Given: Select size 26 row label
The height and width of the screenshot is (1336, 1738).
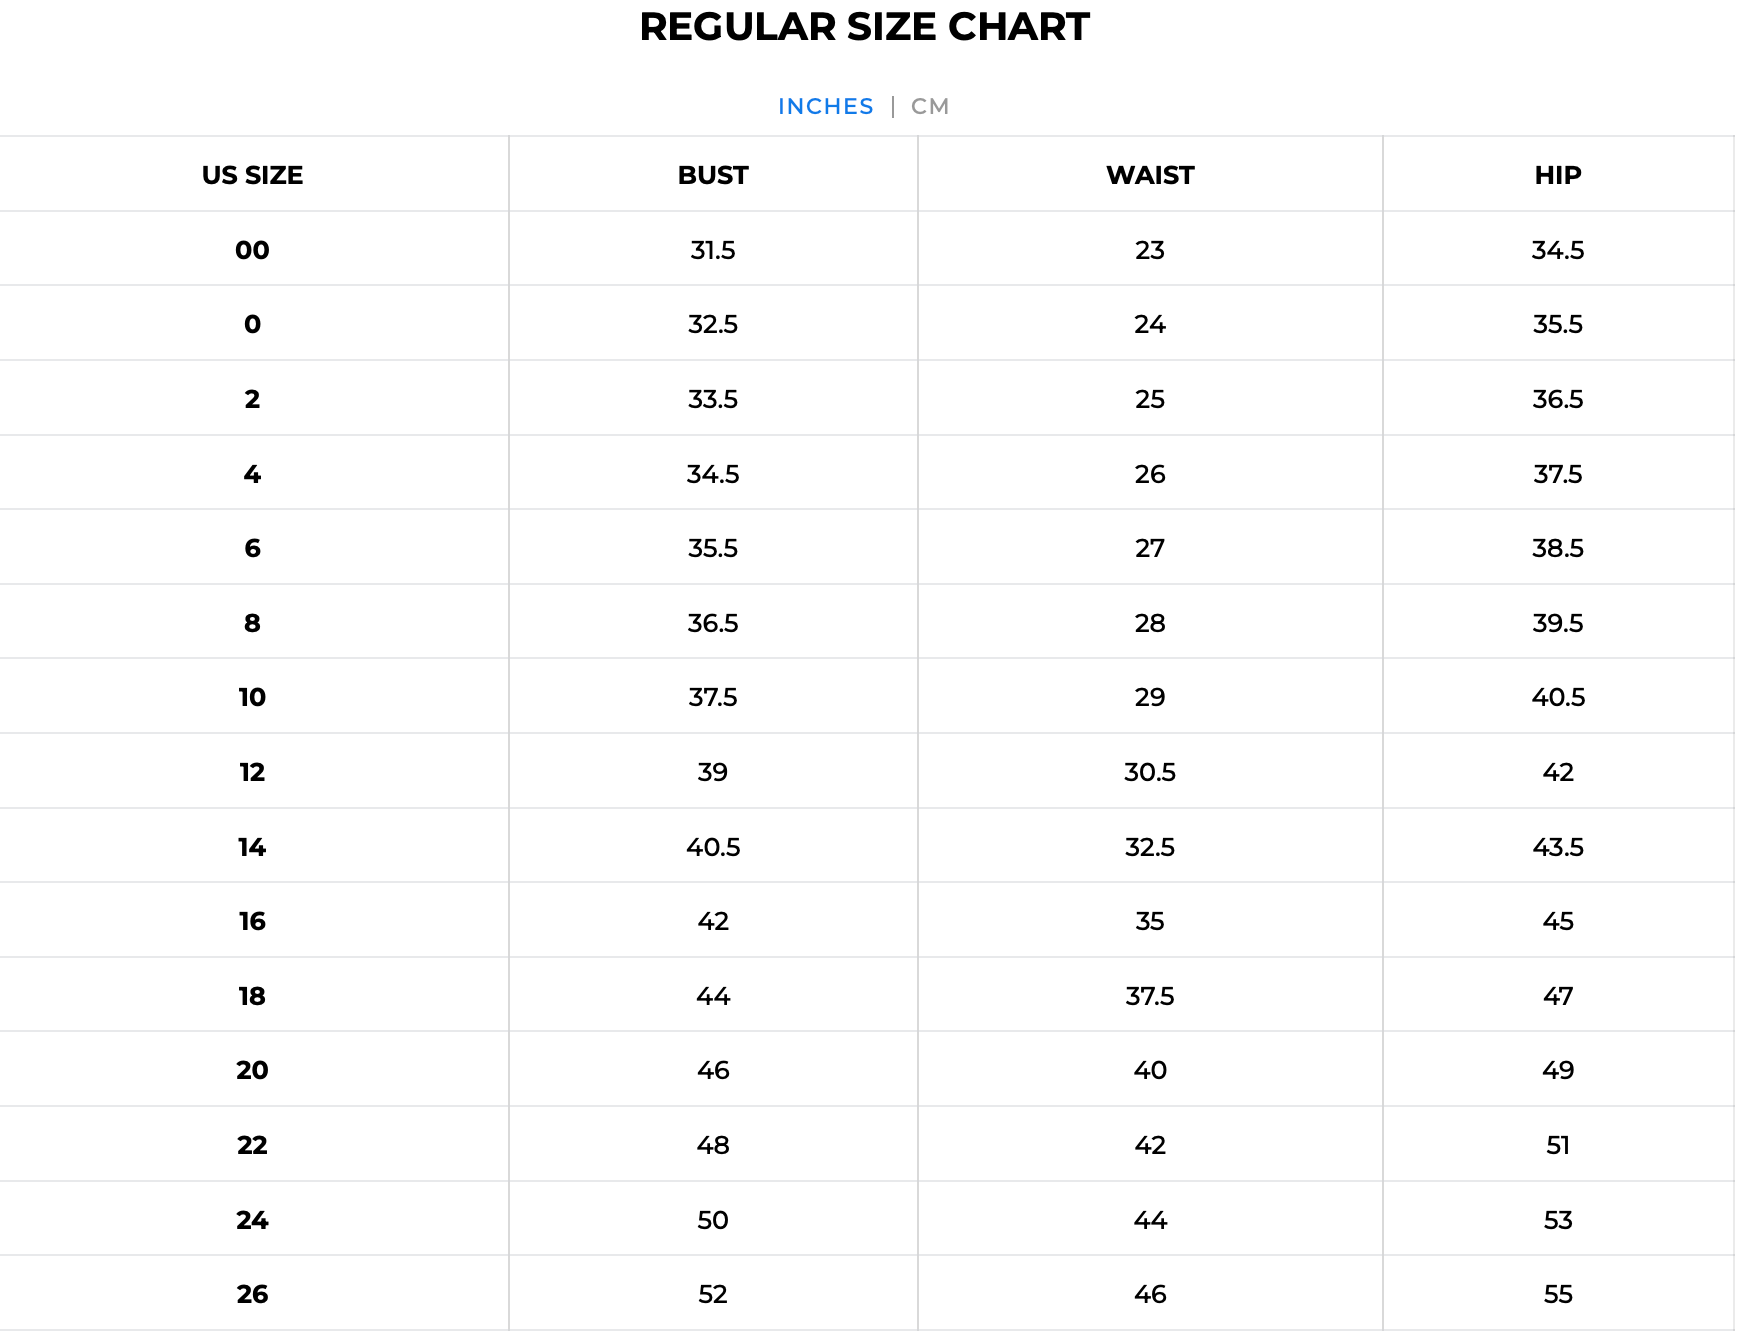Looking at the screenshot, I should [x=253, y=1293].
